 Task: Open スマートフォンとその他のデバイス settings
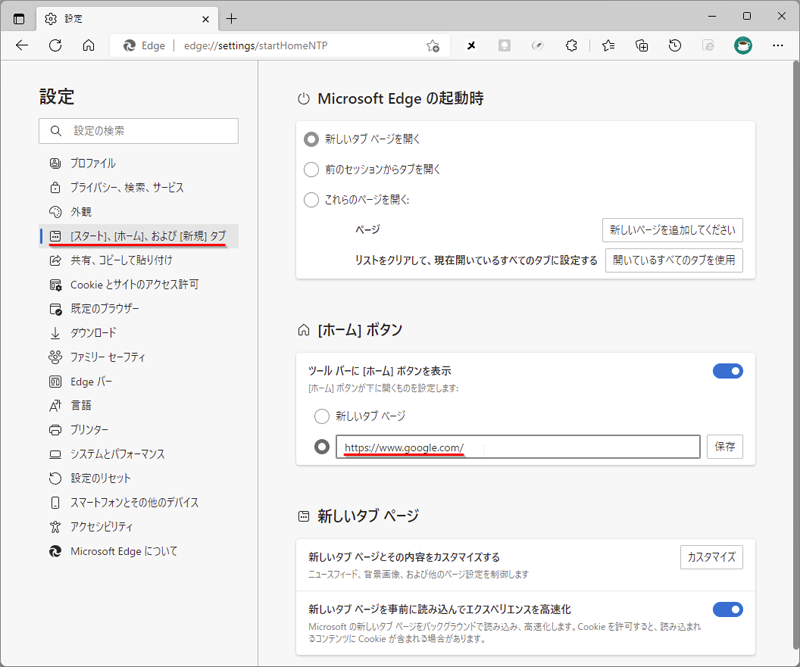[138, 503]
